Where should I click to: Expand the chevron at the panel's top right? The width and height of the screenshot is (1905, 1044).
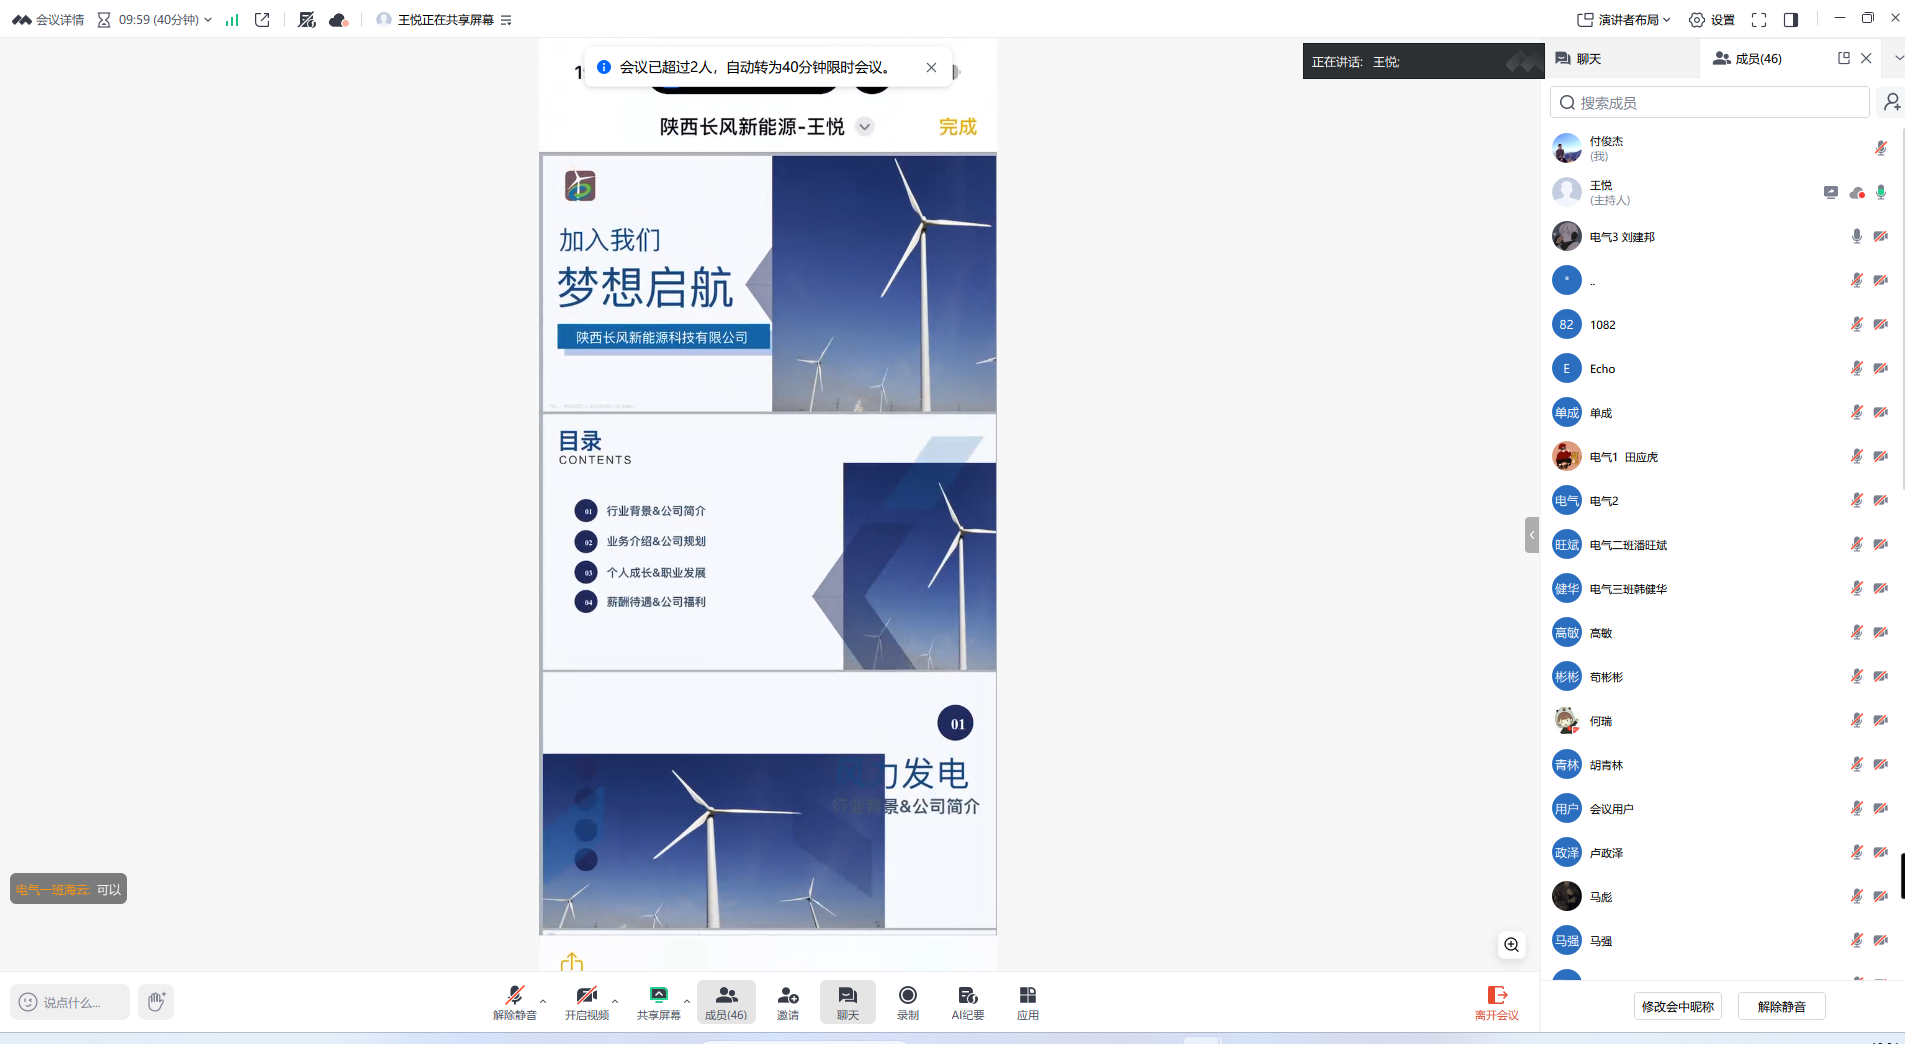(x=1897, y=58)
